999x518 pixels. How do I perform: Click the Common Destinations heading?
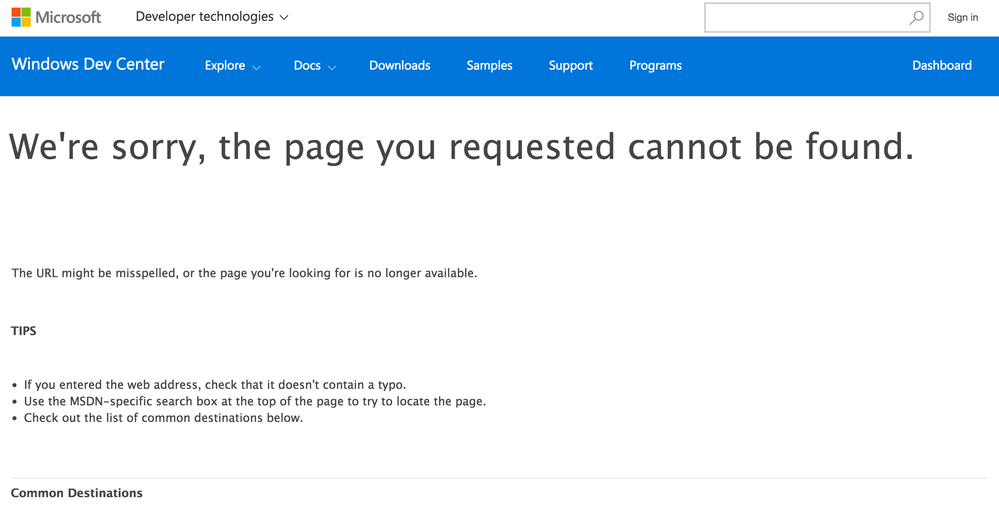76,493
